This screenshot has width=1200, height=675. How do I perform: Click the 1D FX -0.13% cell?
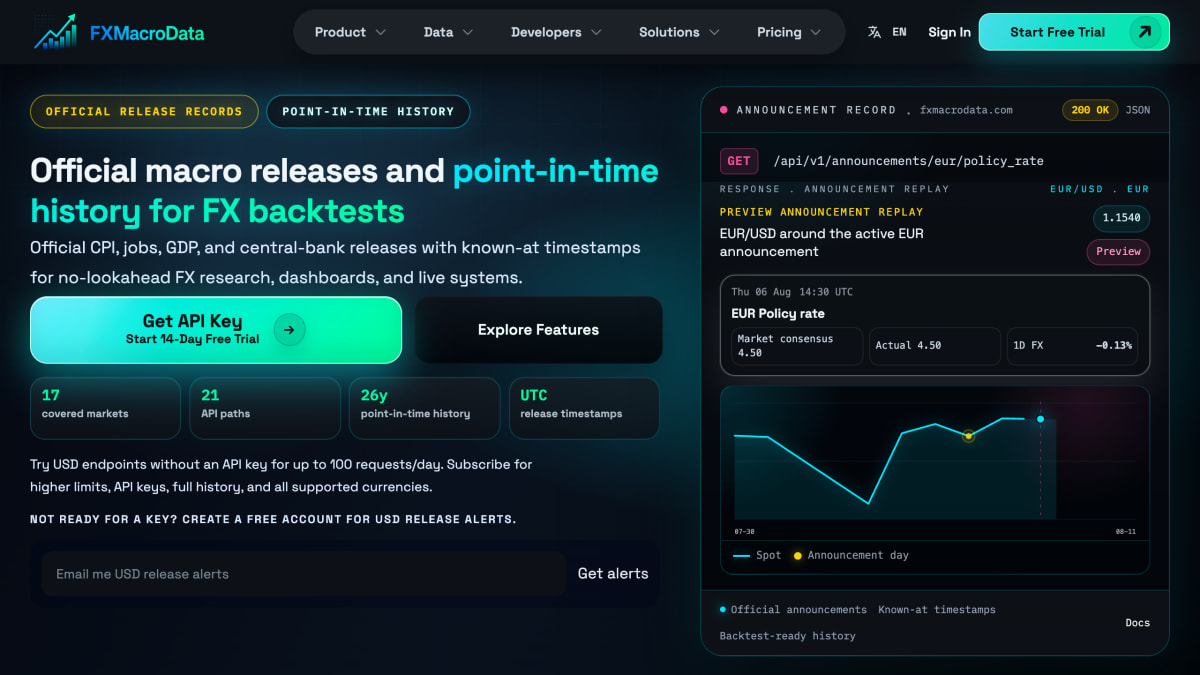click(1072, 346)
